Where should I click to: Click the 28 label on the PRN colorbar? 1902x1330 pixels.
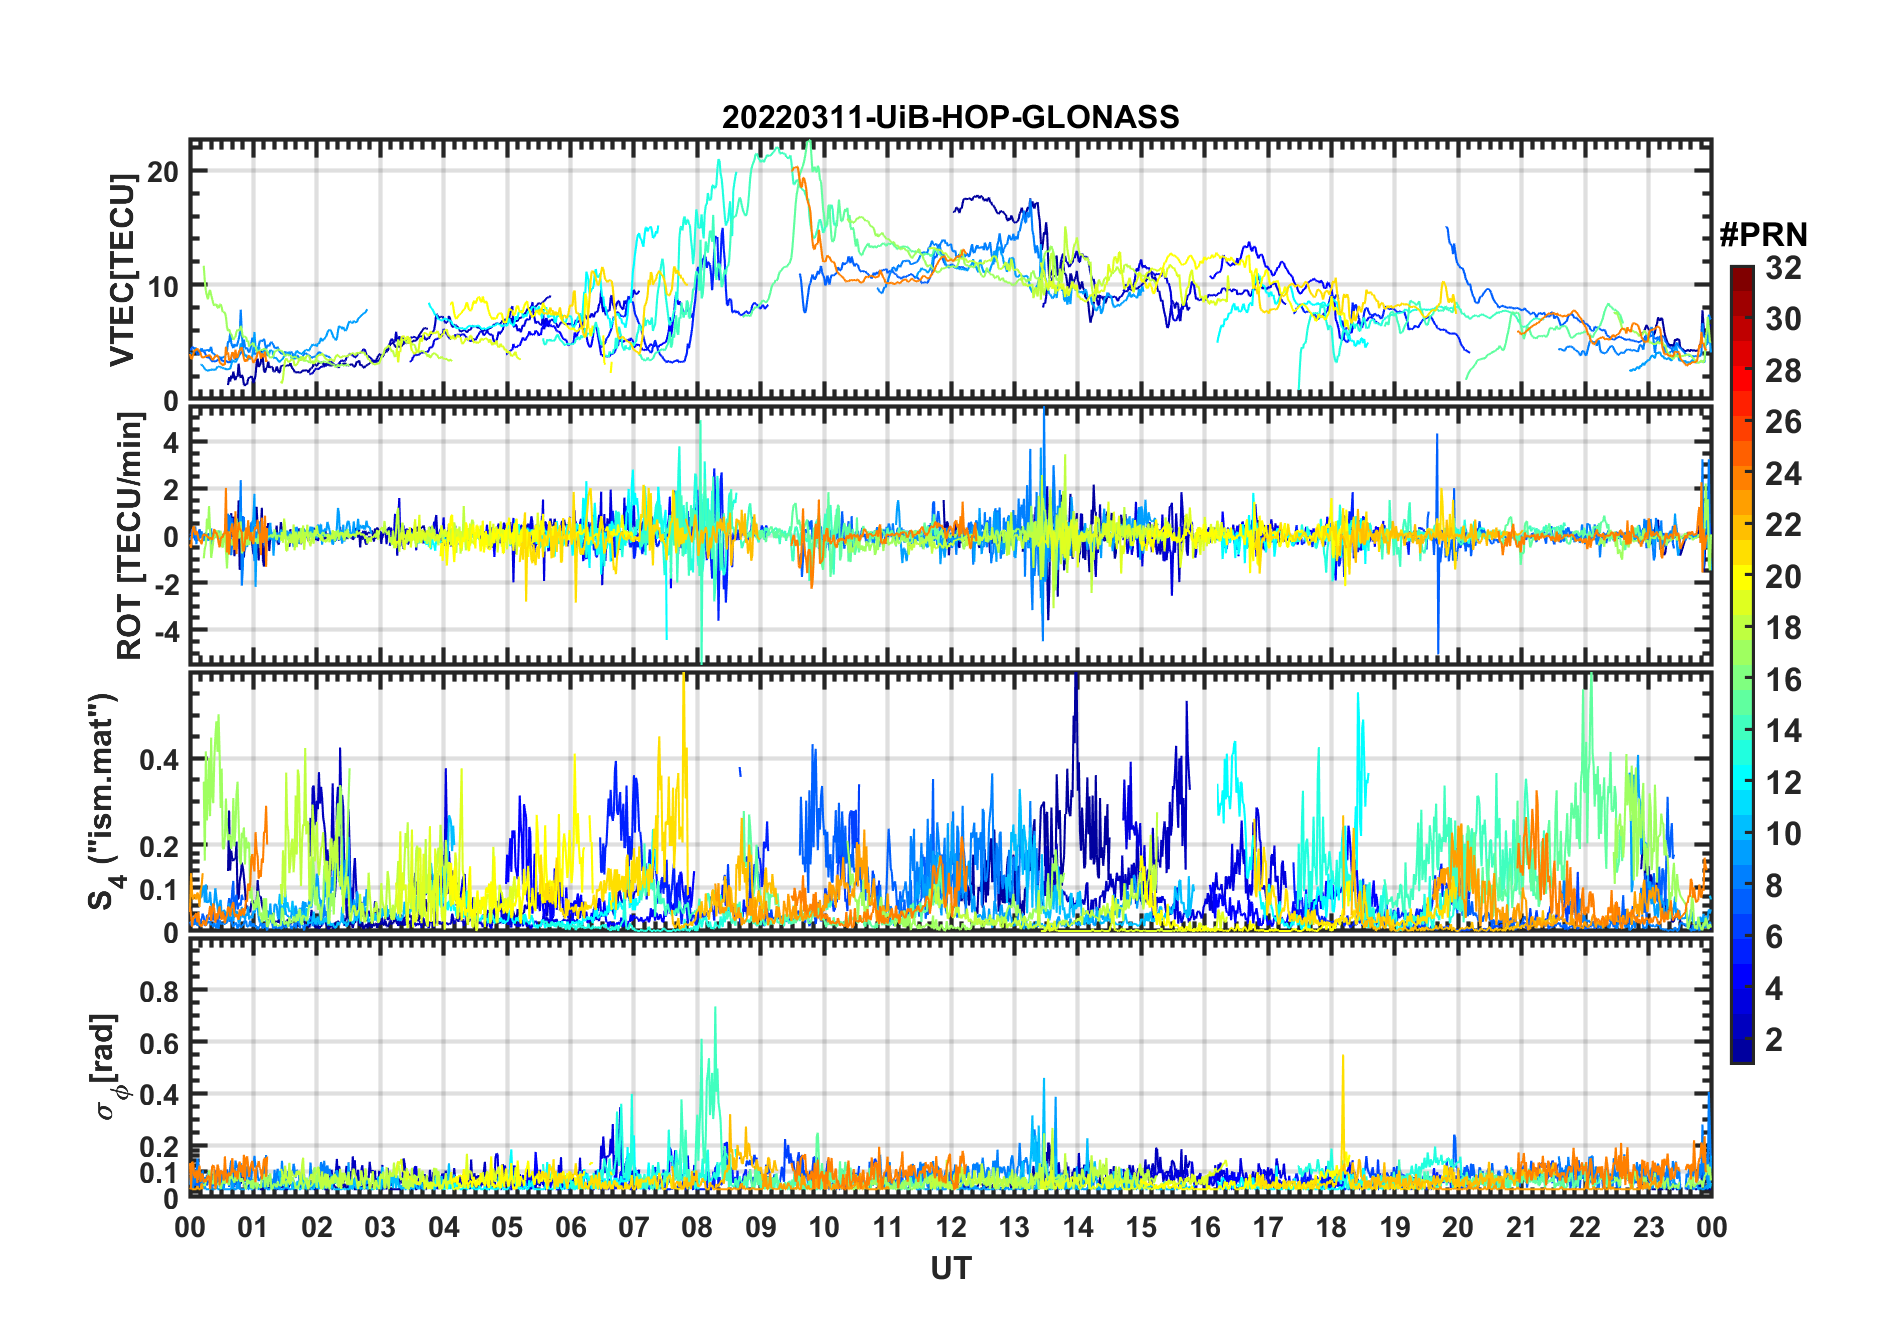click(1783, 371)
